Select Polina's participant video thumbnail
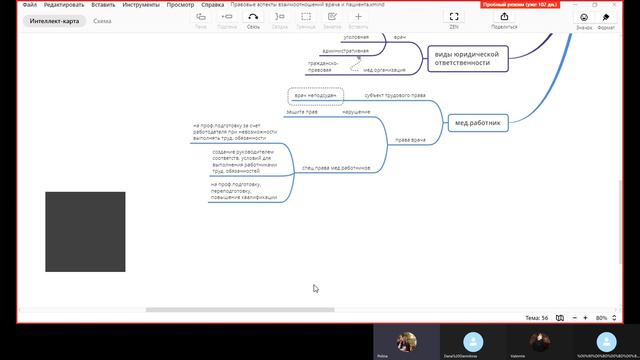Viewport: 640px width, 360px height. pyautogui.click(x=407, y=342)
